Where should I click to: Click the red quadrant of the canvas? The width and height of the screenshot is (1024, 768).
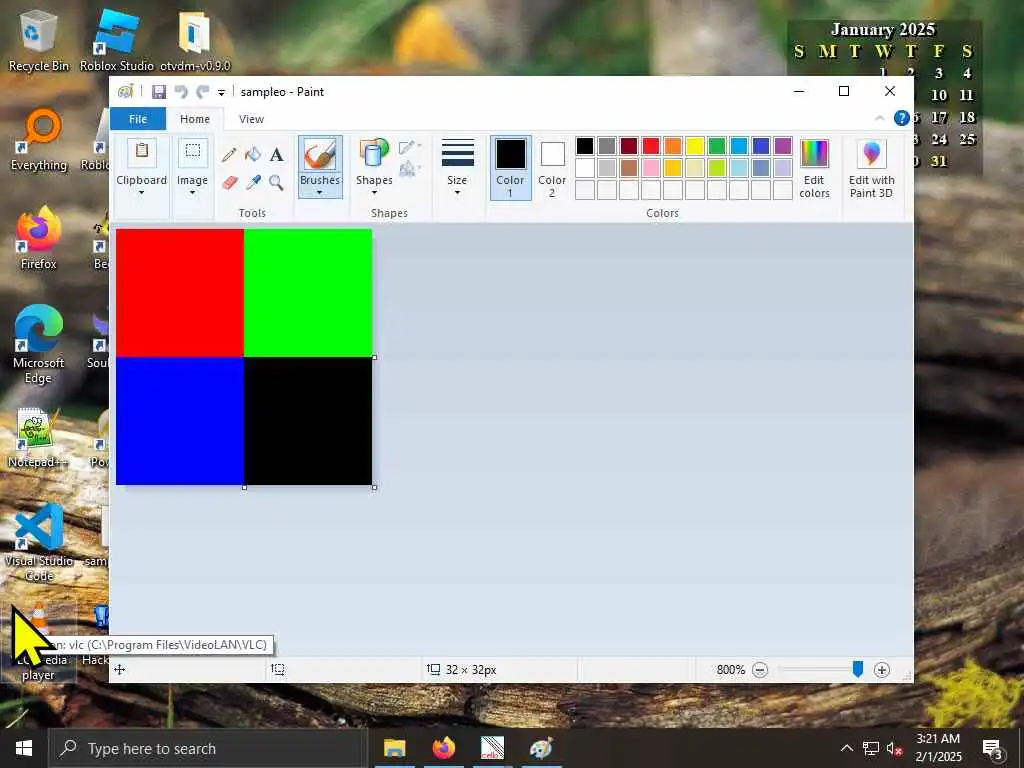tap(180, 293)
